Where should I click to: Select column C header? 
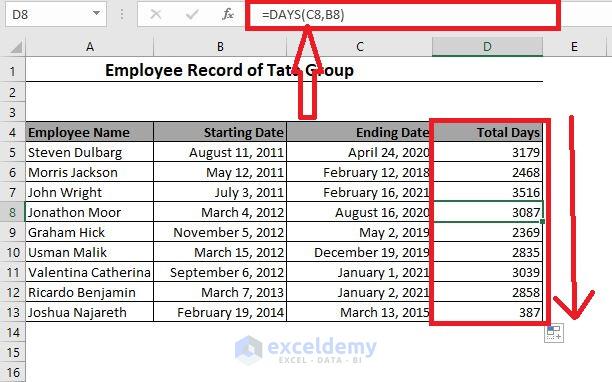[359, 47]
